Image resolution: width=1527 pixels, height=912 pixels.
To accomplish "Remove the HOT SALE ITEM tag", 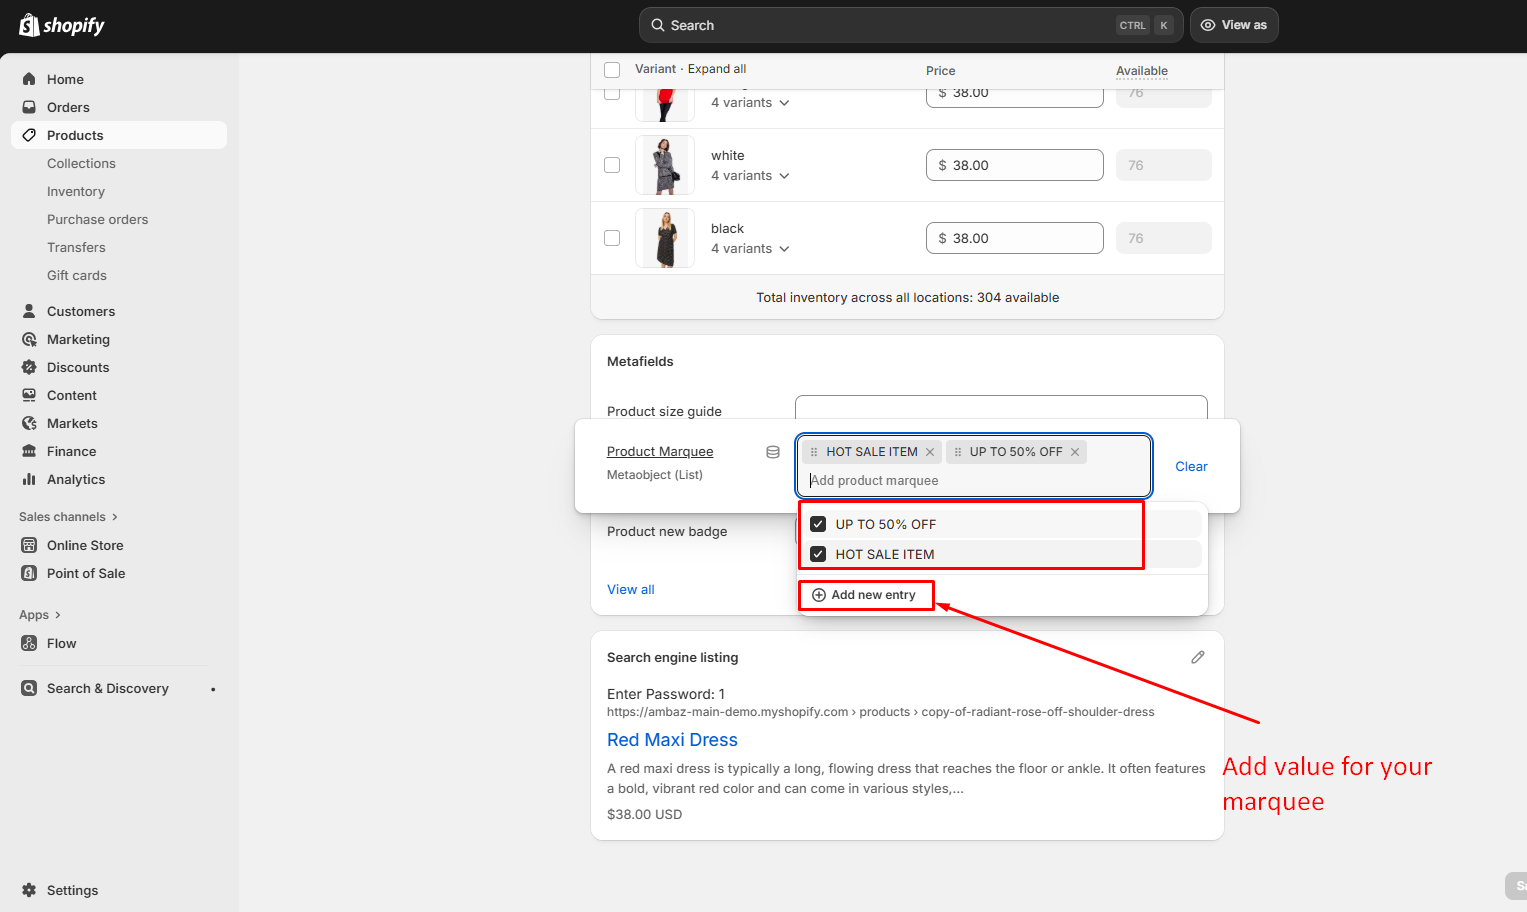I will [x=930, y=452].
